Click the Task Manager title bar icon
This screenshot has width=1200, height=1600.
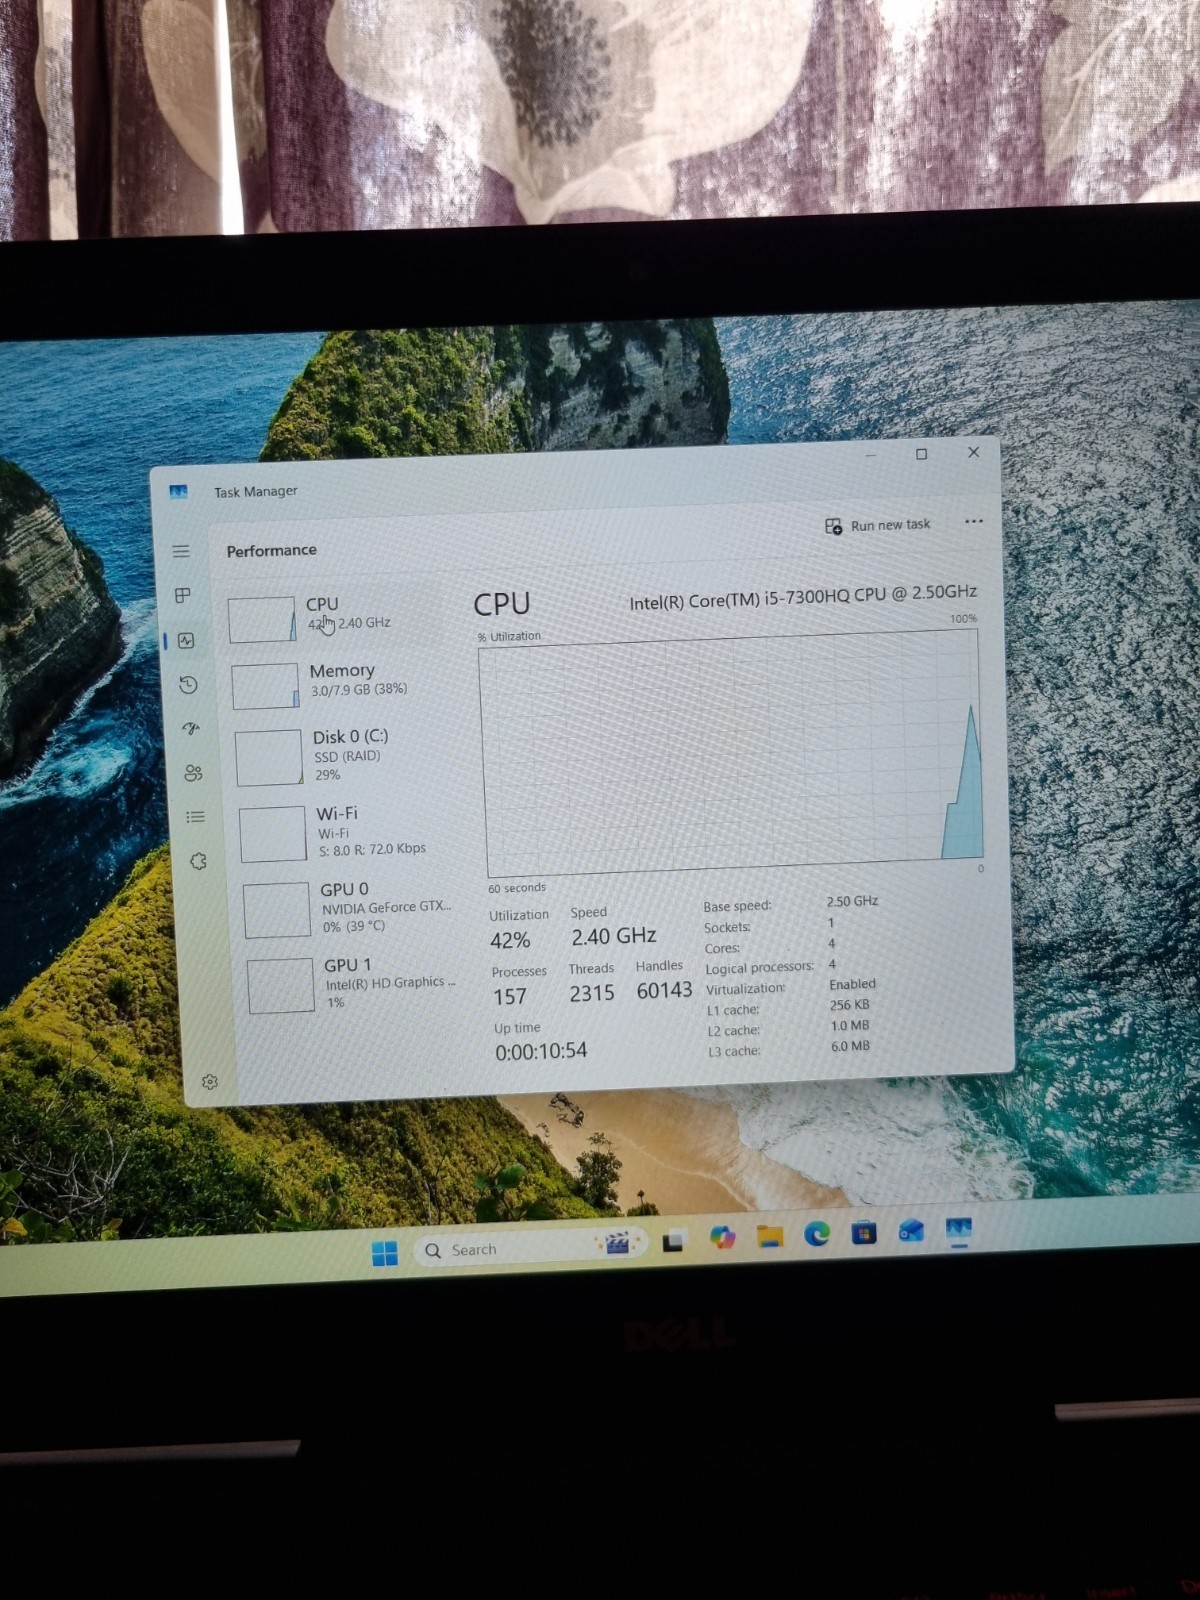(178, 491)
